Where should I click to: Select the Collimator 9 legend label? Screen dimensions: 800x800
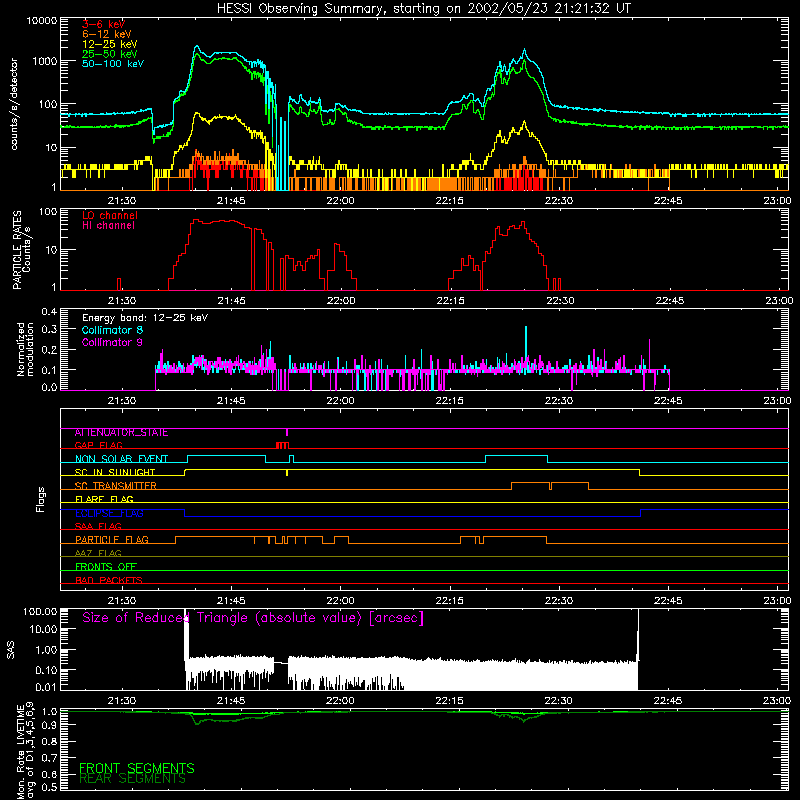(x=112, y=342)
